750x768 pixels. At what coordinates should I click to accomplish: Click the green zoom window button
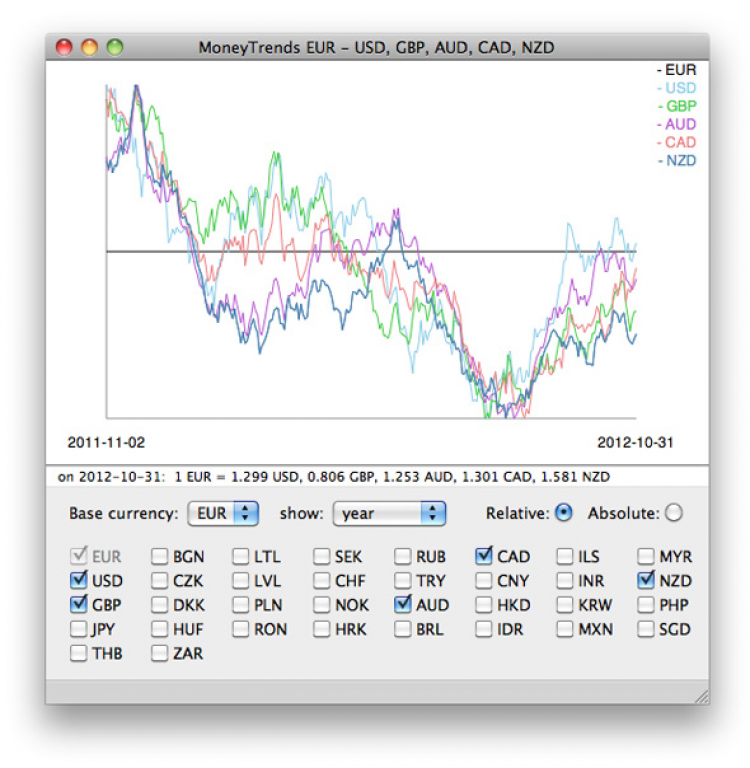(115, 47)
